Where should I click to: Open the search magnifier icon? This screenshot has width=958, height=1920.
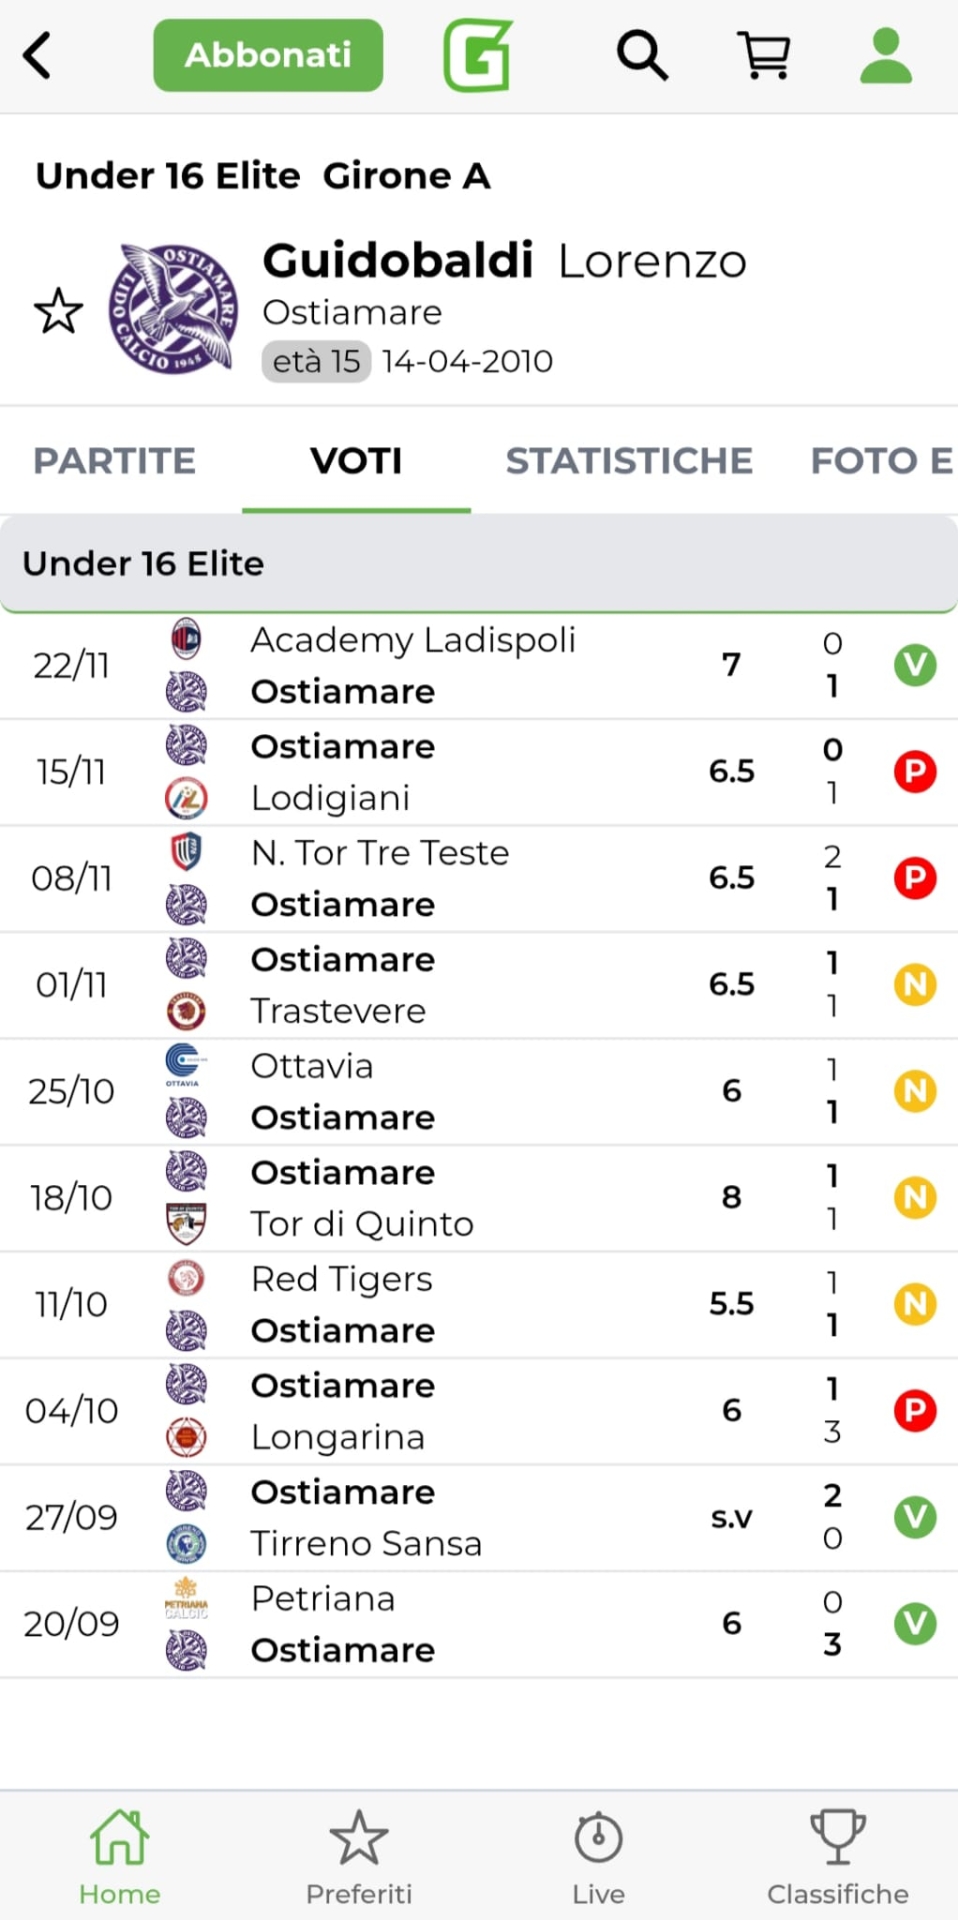(641, 55)
